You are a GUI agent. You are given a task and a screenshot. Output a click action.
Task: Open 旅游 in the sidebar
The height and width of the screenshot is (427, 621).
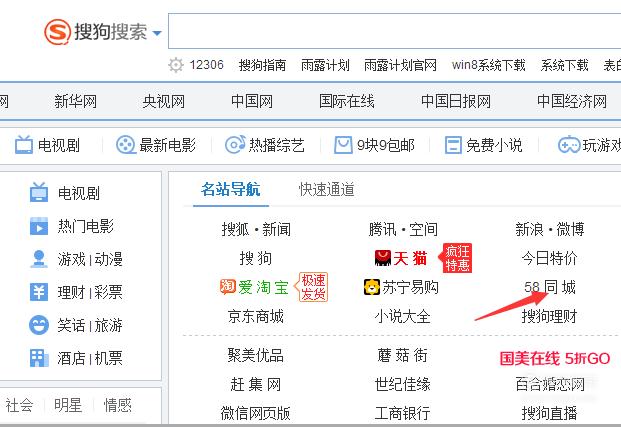[x=108, y=326]
